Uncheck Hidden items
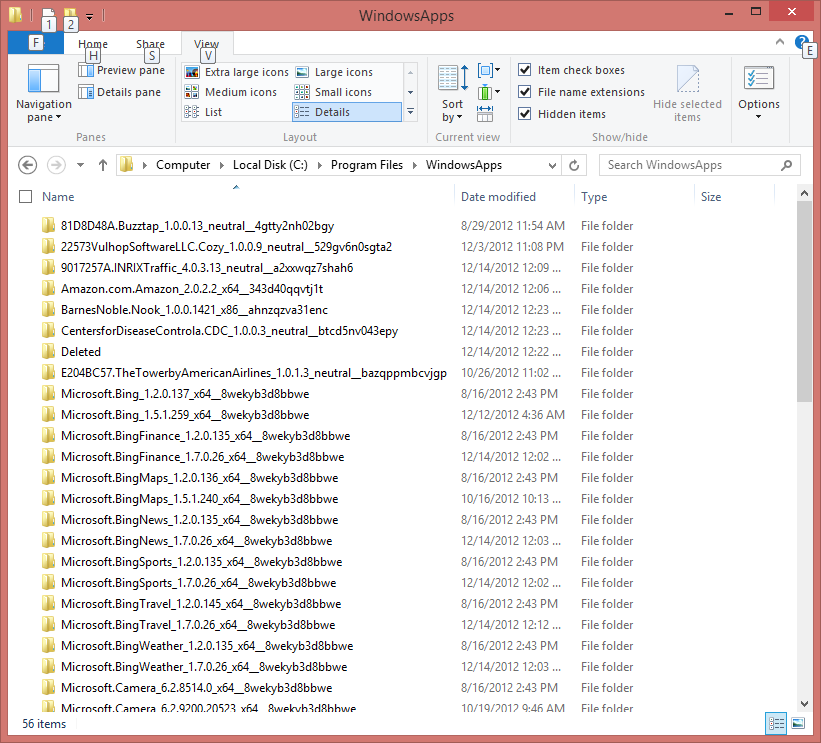Image resolution: width=821 pixels, height=743 pixels. 525,114
